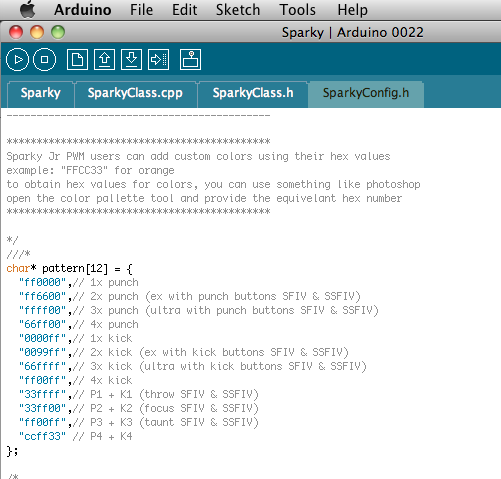Screen dimensions: 501x479
Task: Click the Open sketch (up arrow) icon
Action: 105,60
